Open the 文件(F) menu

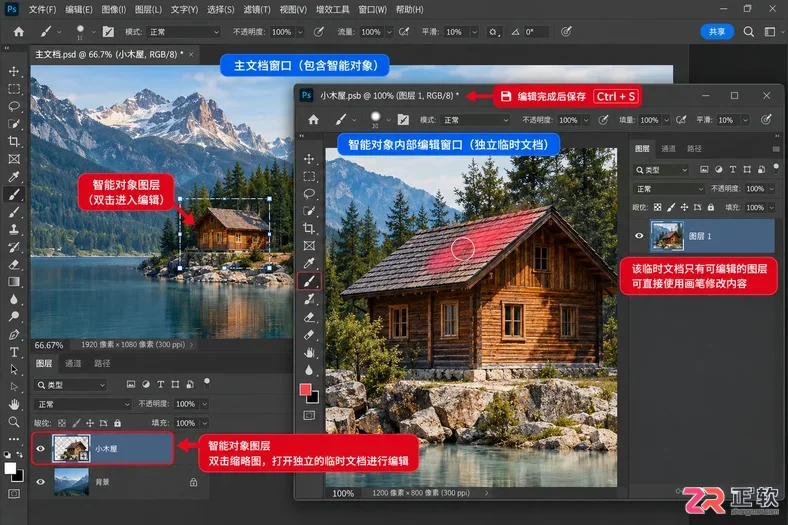[x=43, y=10]
